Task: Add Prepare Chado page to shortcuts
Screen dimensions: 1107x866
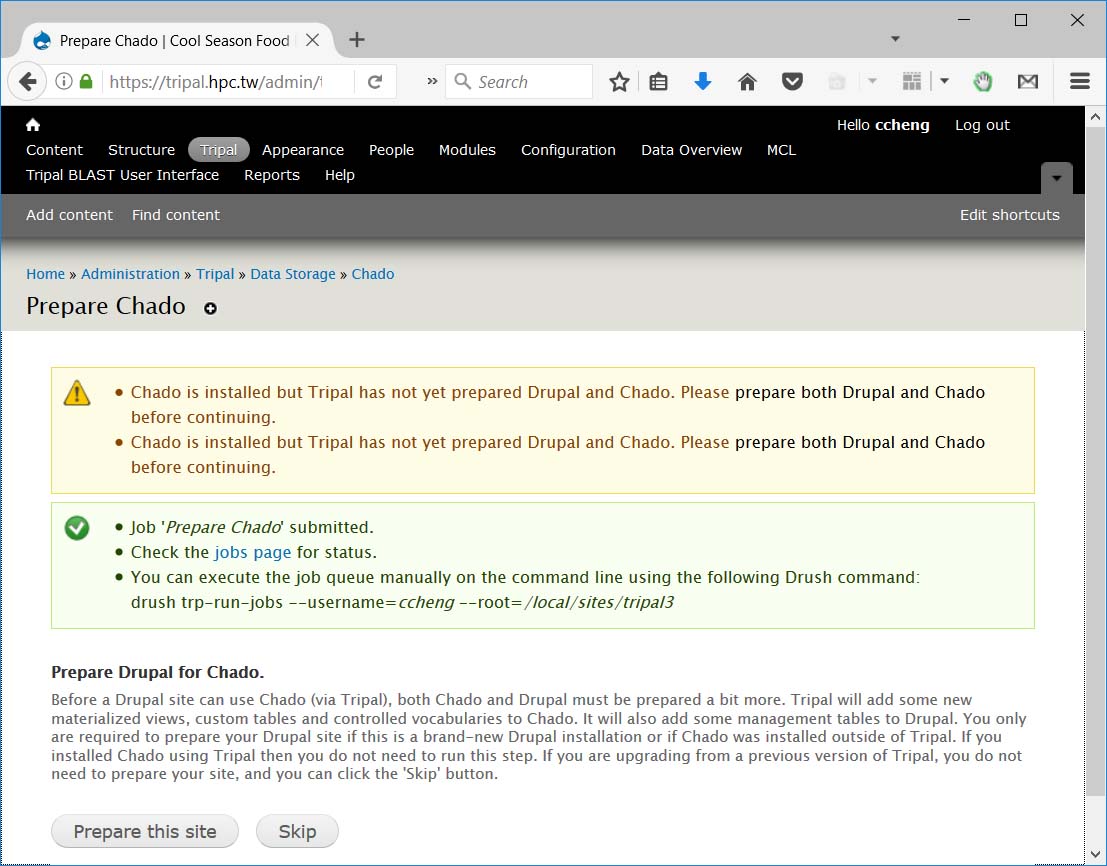Action: [210, 308]
